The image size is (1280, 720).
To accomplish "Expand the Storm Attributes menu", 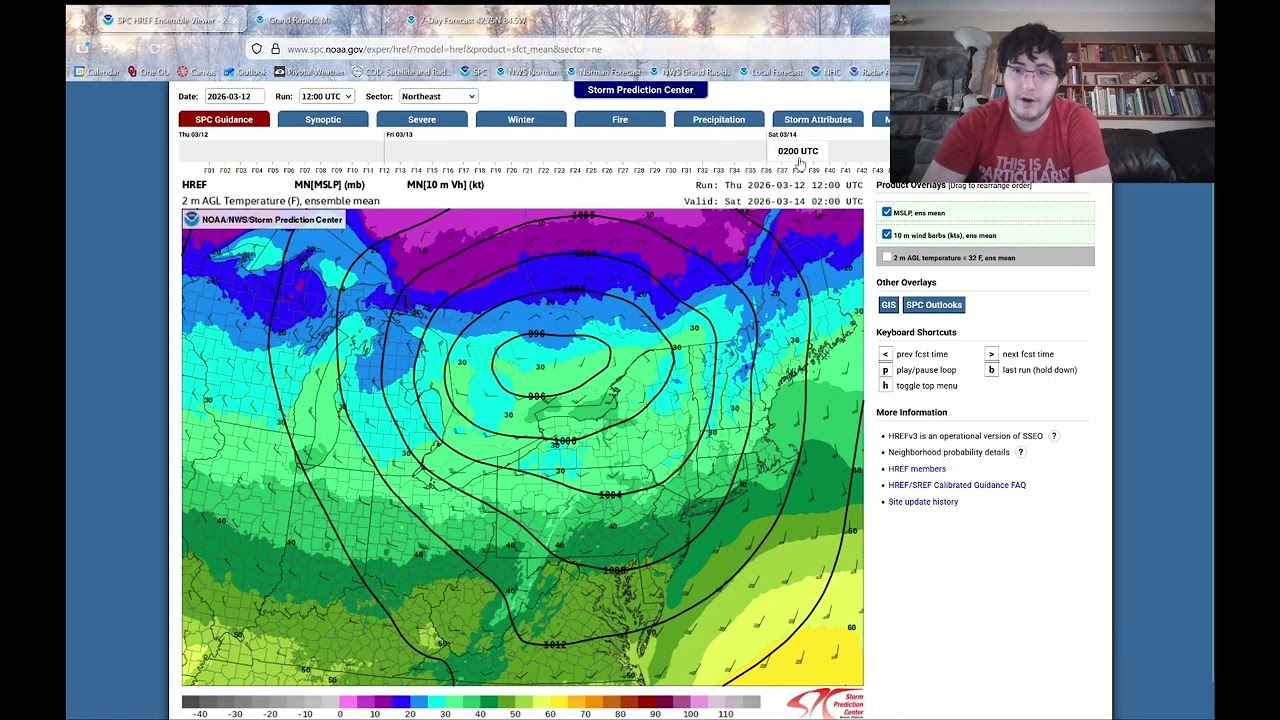I will (818, 119).
